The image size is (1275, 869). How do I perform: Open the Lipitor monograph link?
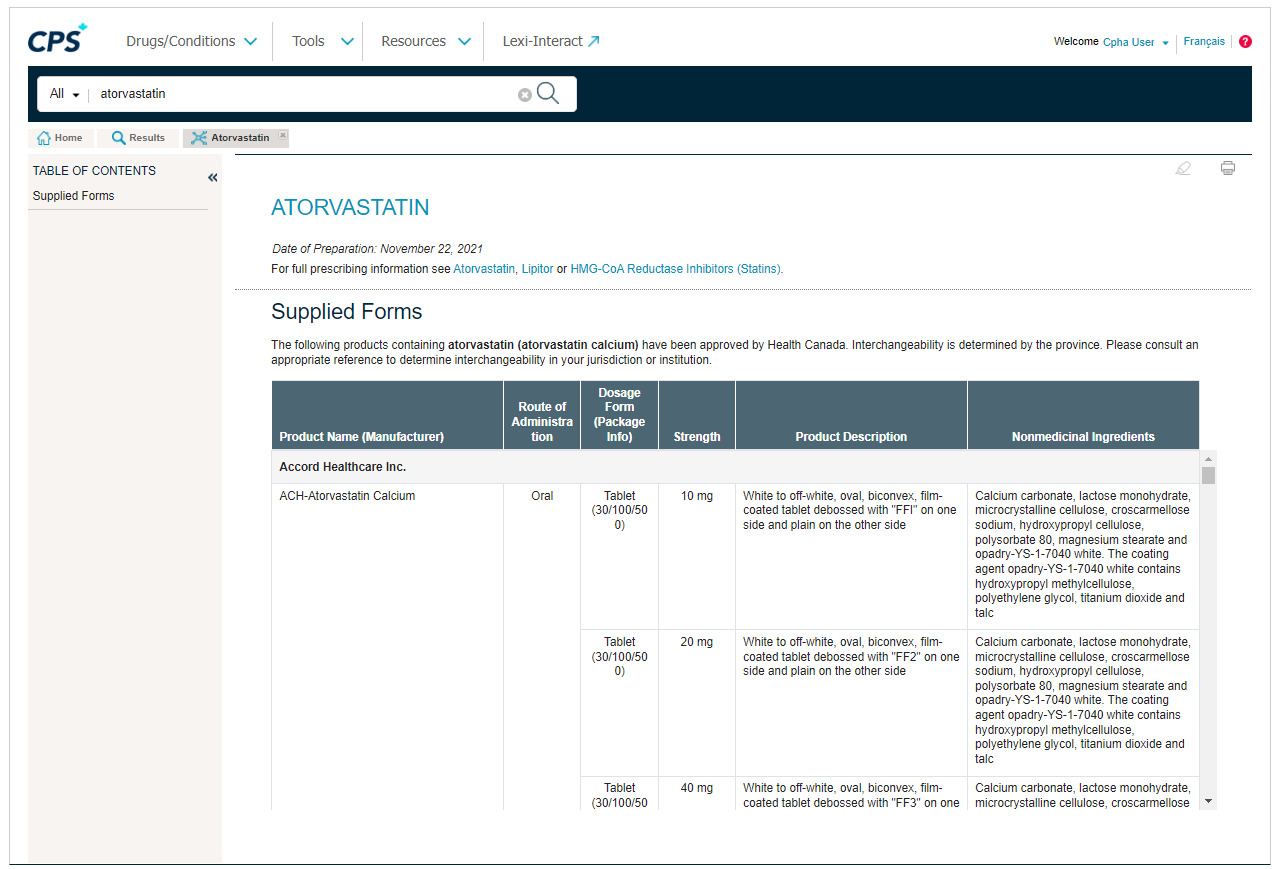pos(537,269)
